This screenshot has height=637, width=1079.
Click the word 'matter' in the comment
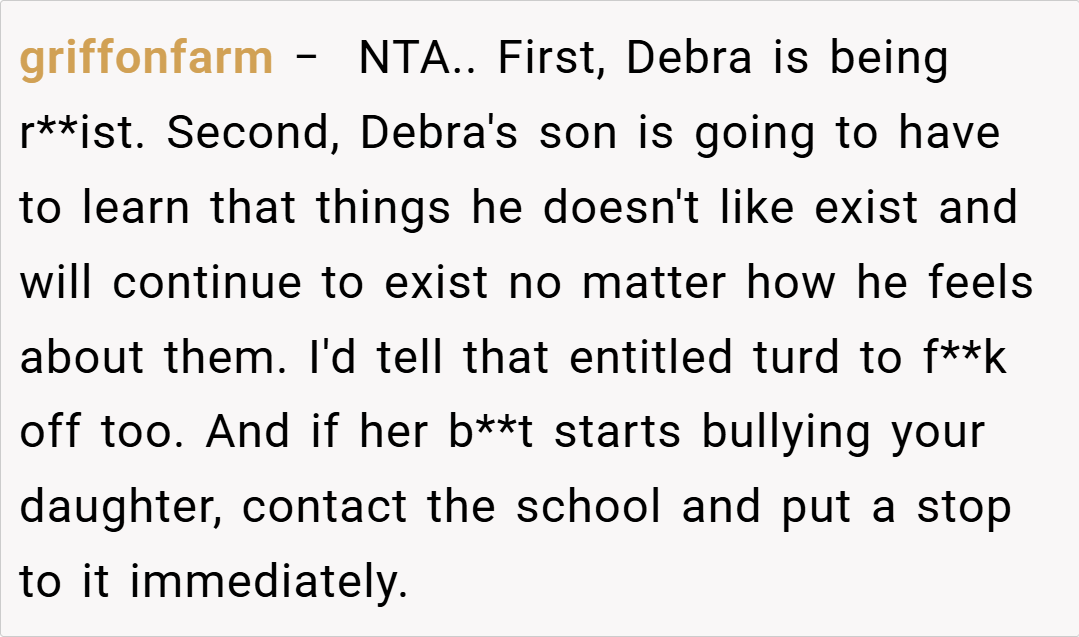pyautogui.click(x=657, y=284)
